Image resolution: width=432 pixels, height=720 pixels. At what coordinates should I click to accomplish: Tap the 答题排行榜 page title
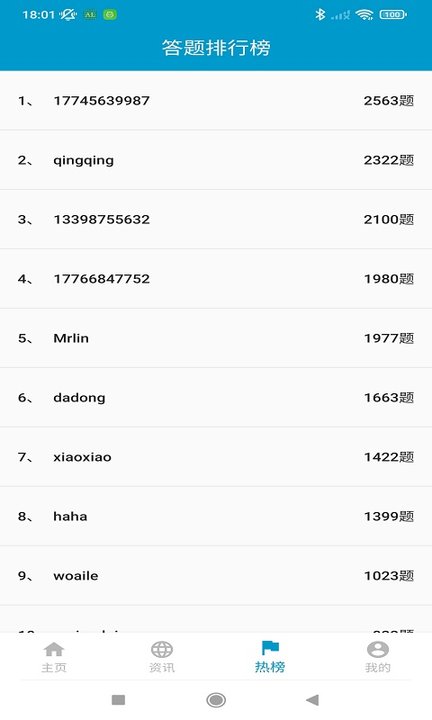coord(216,48)
